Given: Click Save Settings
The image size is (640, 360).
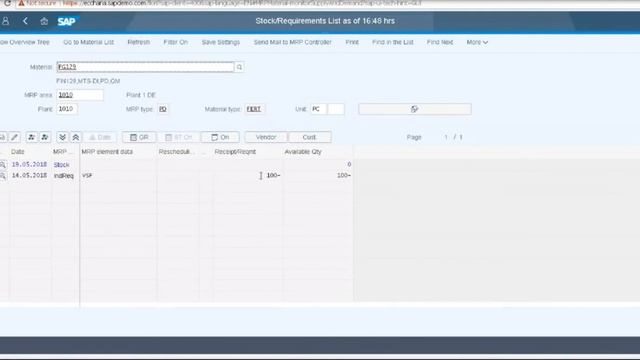Looking at the screenshot, I should click(x=221, y=42).
